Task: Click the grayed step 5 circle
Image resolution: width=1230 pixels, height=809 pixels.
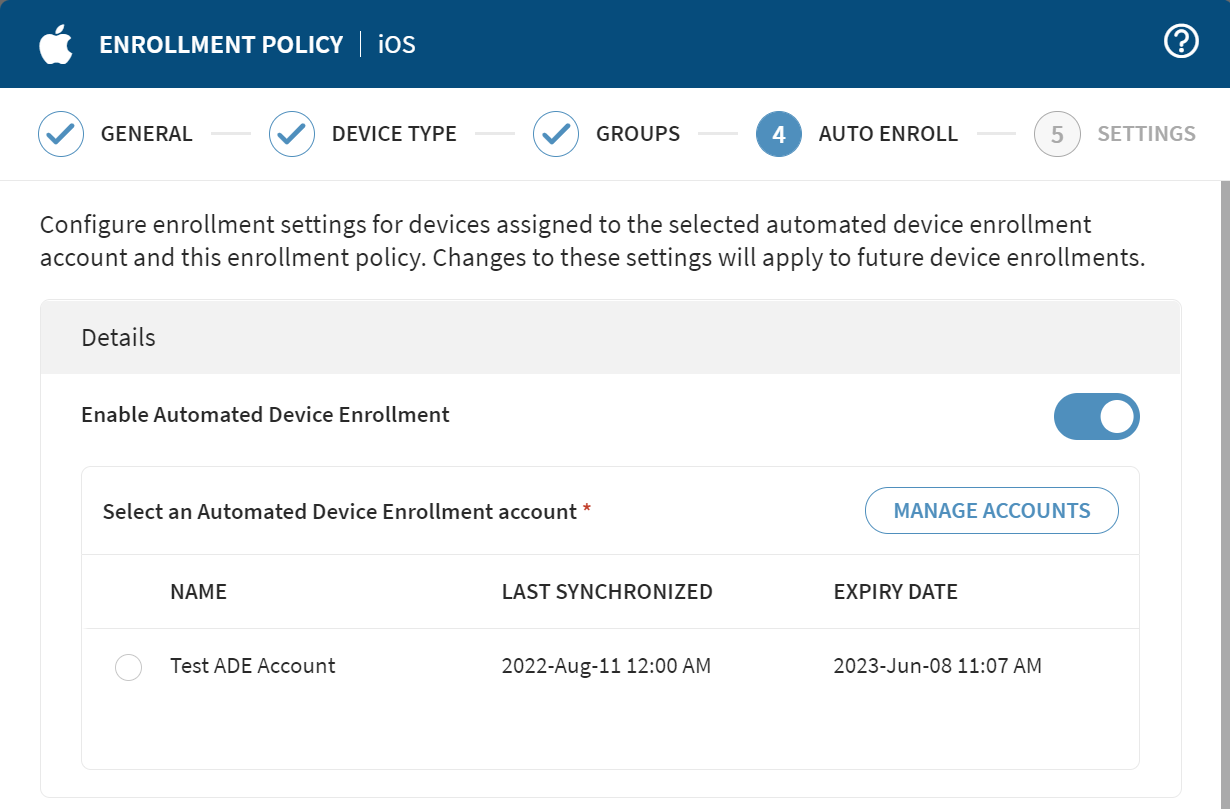Action: [1057, 134]
